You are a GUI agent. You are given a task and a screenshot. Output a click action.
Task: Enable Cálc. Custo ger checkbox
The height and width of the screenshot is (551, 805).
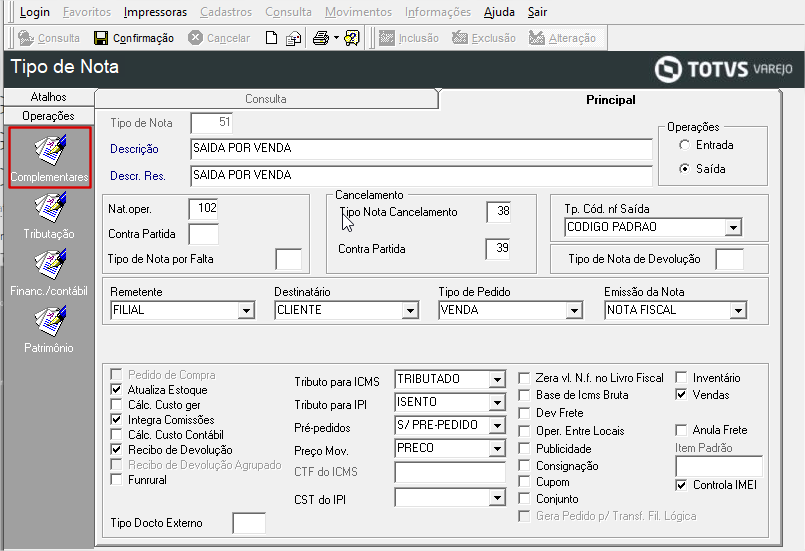click(117, 404)
